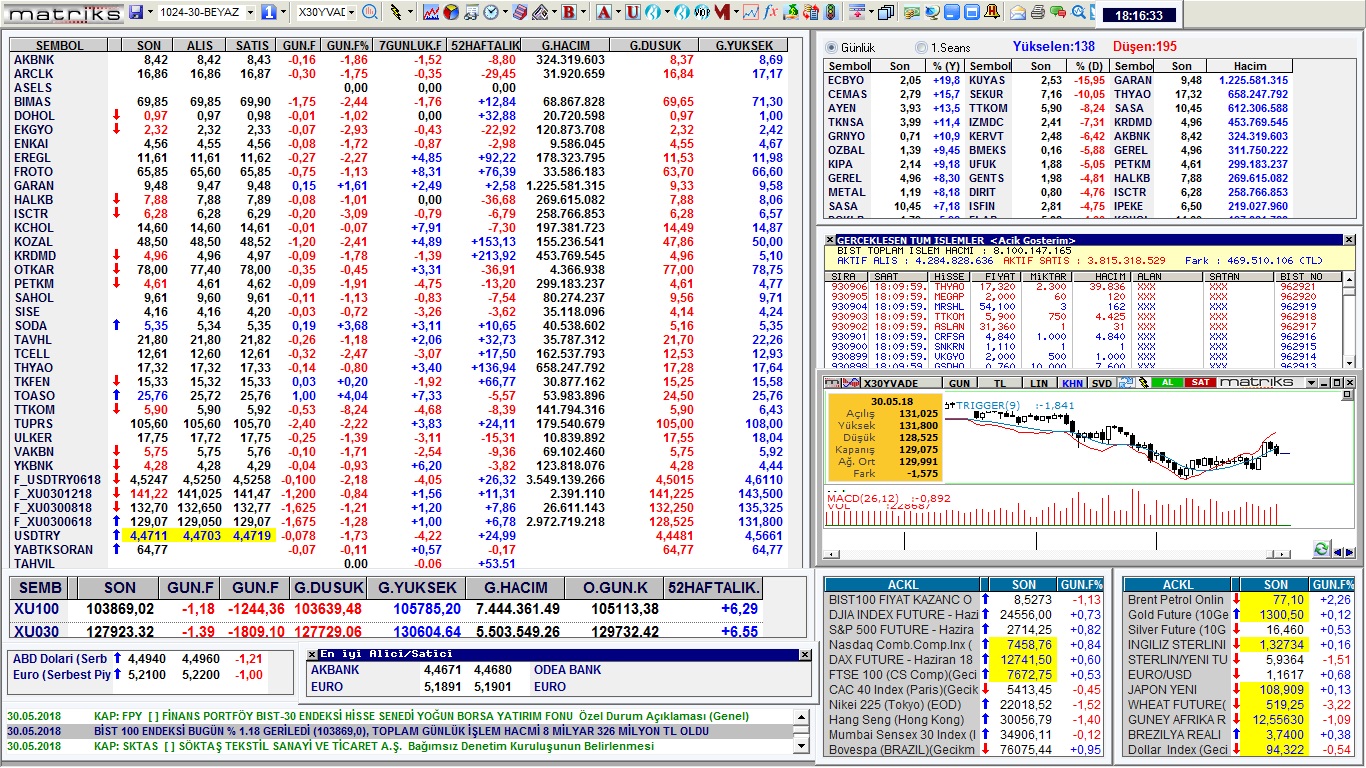Click the blue page number 1 icon
The image size is (1366, 768).
click(268, 12)
